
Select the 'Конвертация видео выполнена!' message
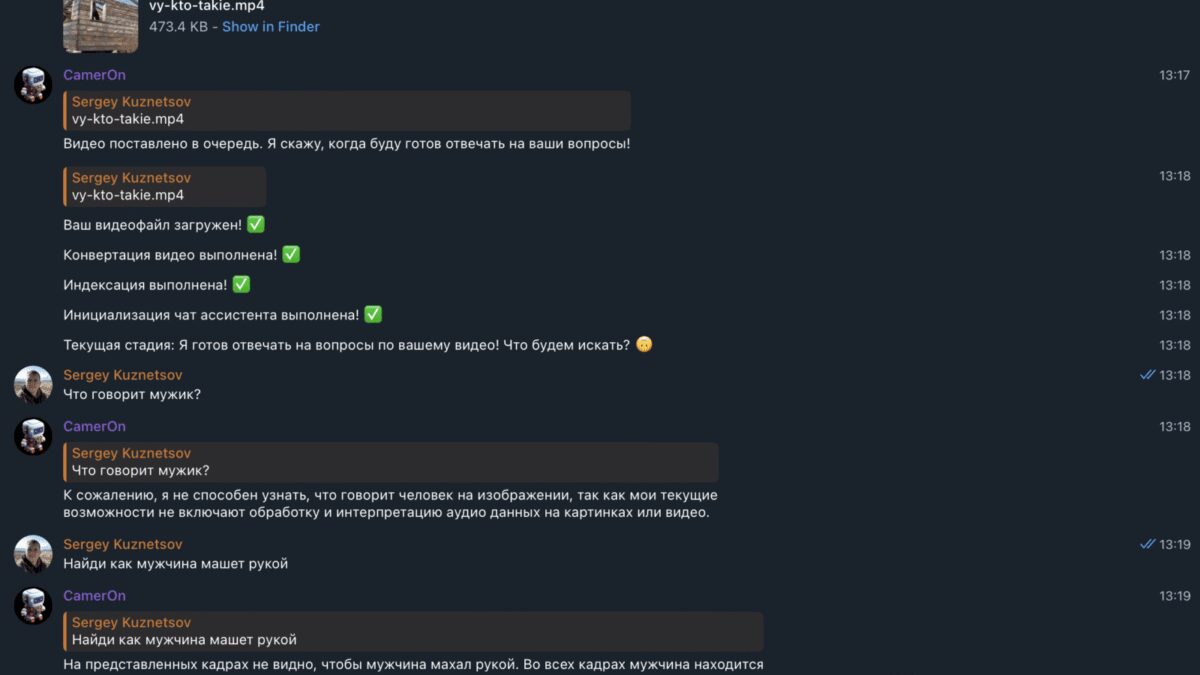[170, 255]
